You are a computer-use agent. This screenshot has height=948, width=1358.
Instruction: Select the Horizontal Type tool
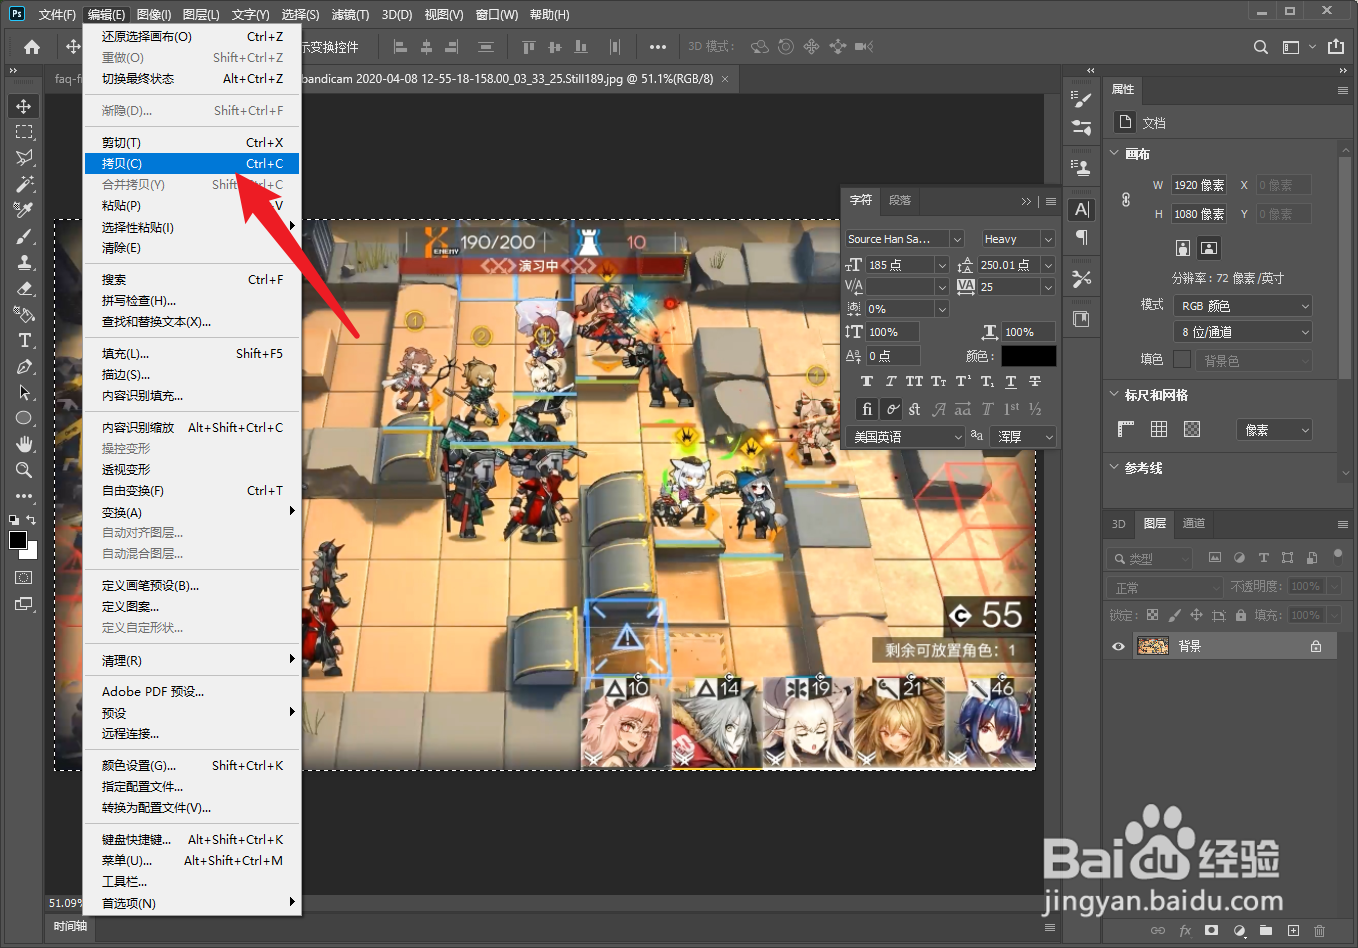(x=24, y=340)
